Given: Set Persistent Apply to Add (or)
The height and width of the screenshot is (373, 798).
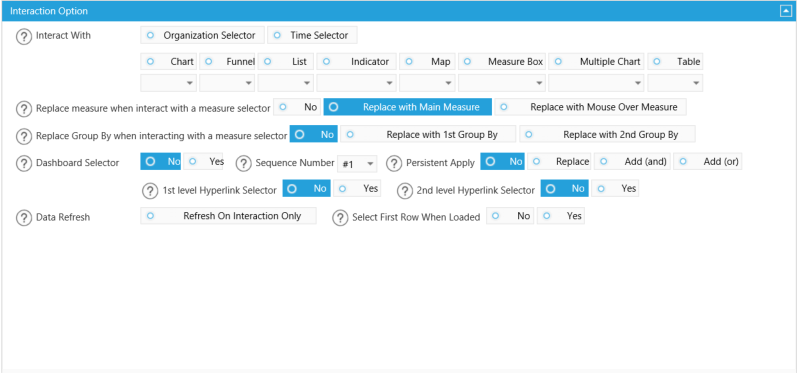Looking at the screenshot, I should 707,161.
